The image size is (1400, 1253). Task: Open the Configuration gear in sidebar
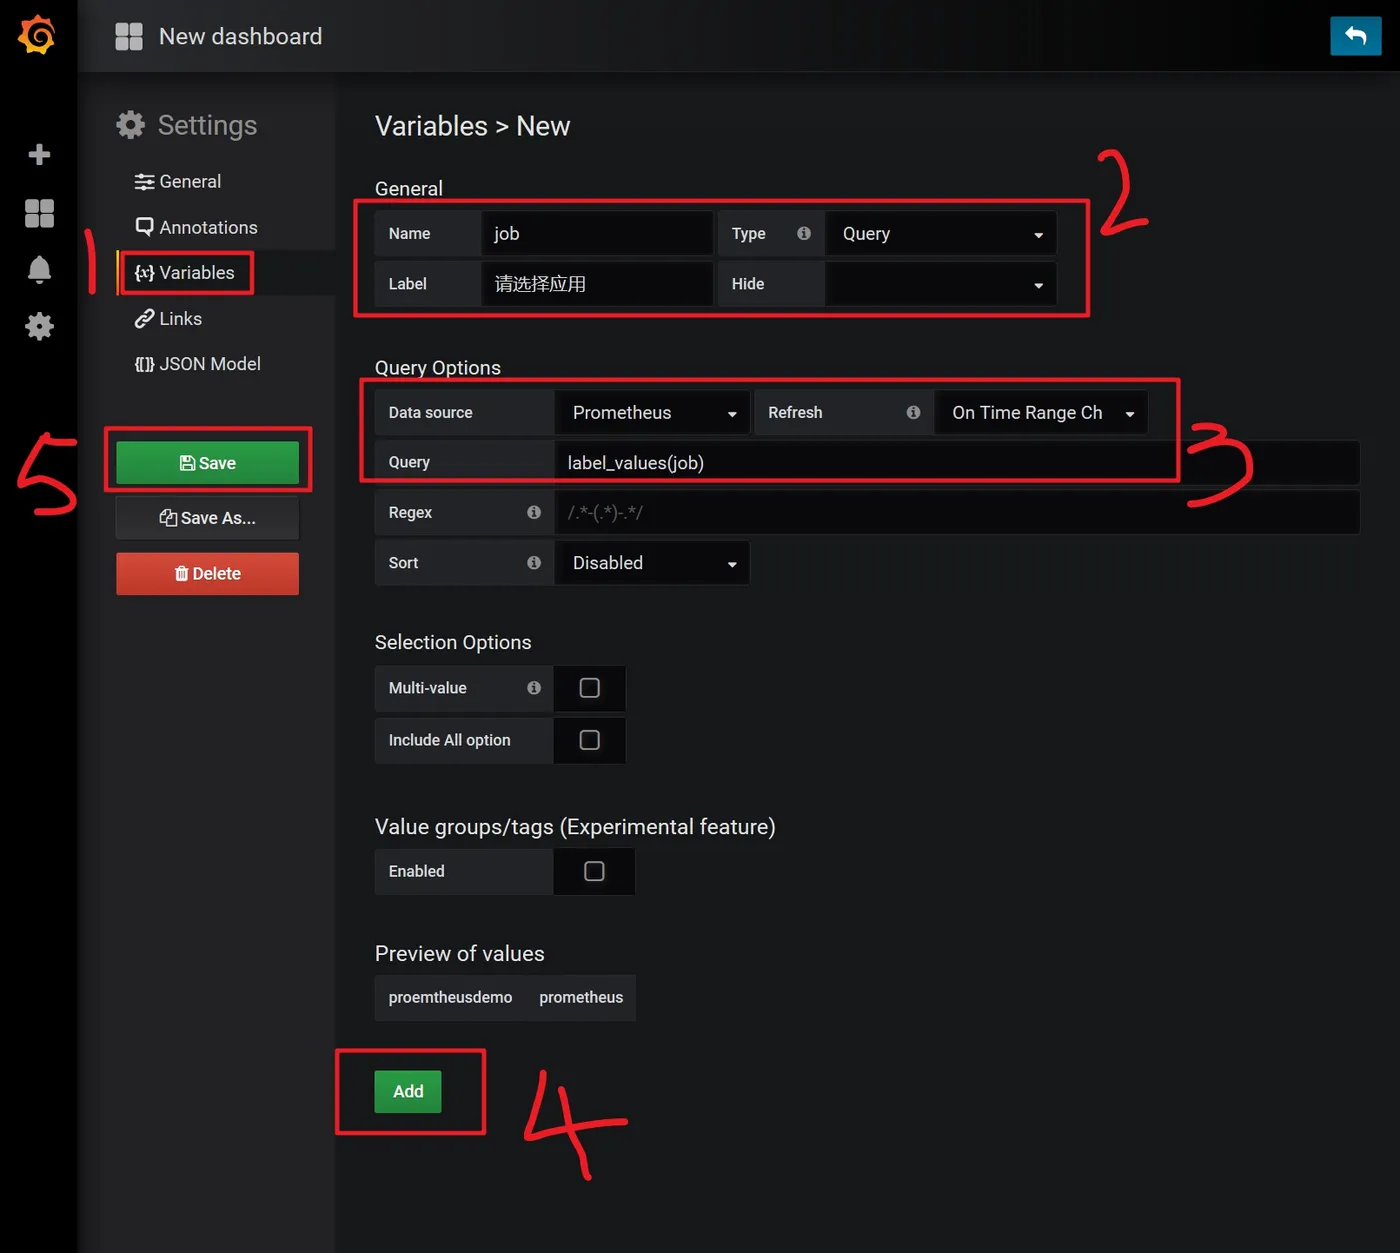pos(39,326)
